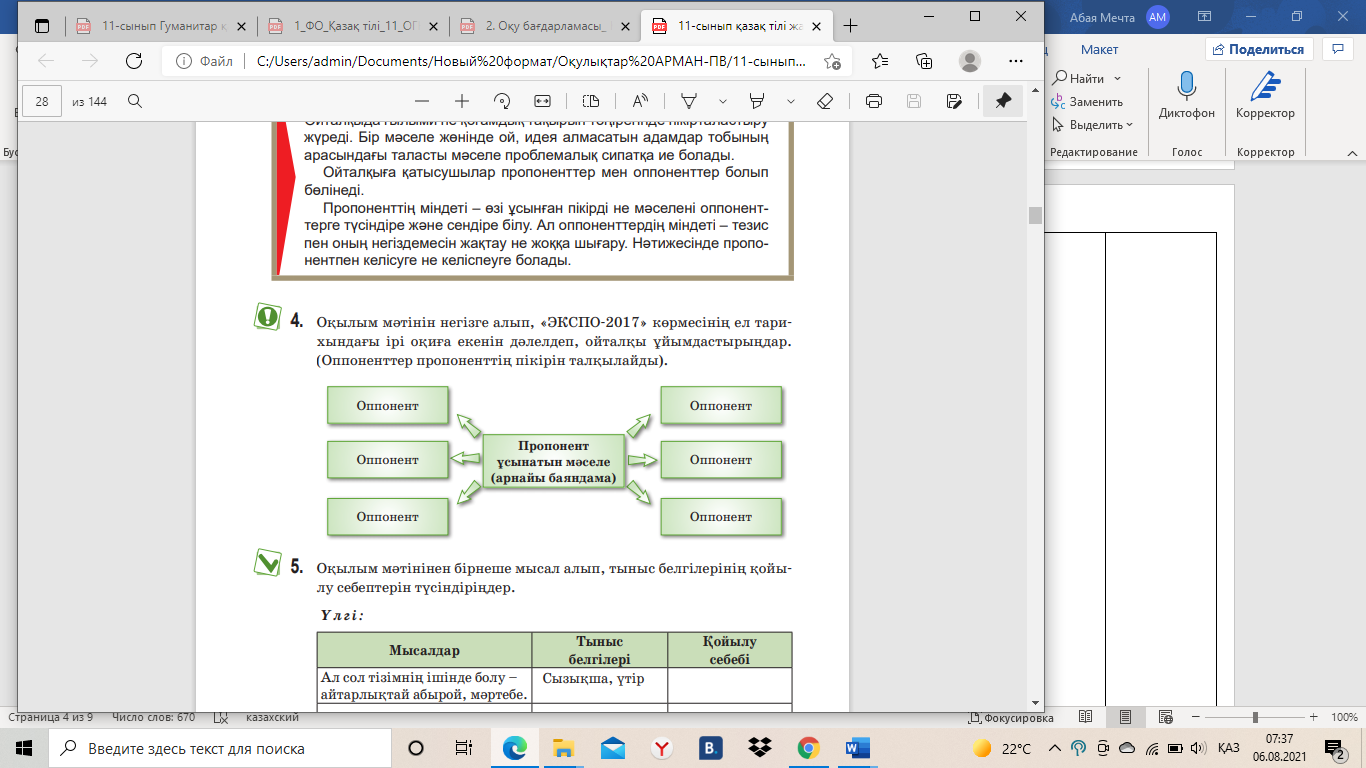Enable Фокусировка mode in Word

(x=1012, y=718)
